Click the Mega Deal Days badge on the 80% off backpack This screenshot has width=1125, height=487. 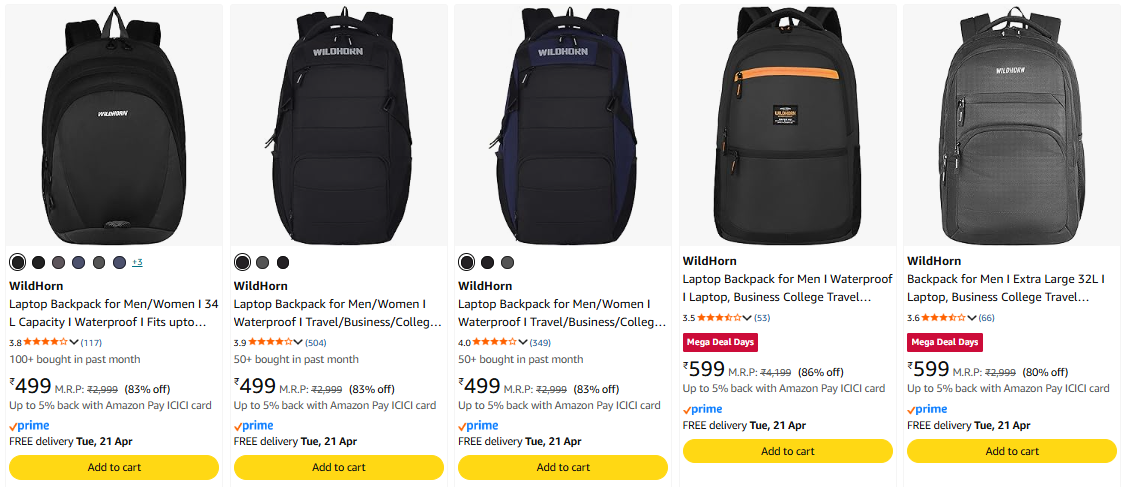point(944,342)
